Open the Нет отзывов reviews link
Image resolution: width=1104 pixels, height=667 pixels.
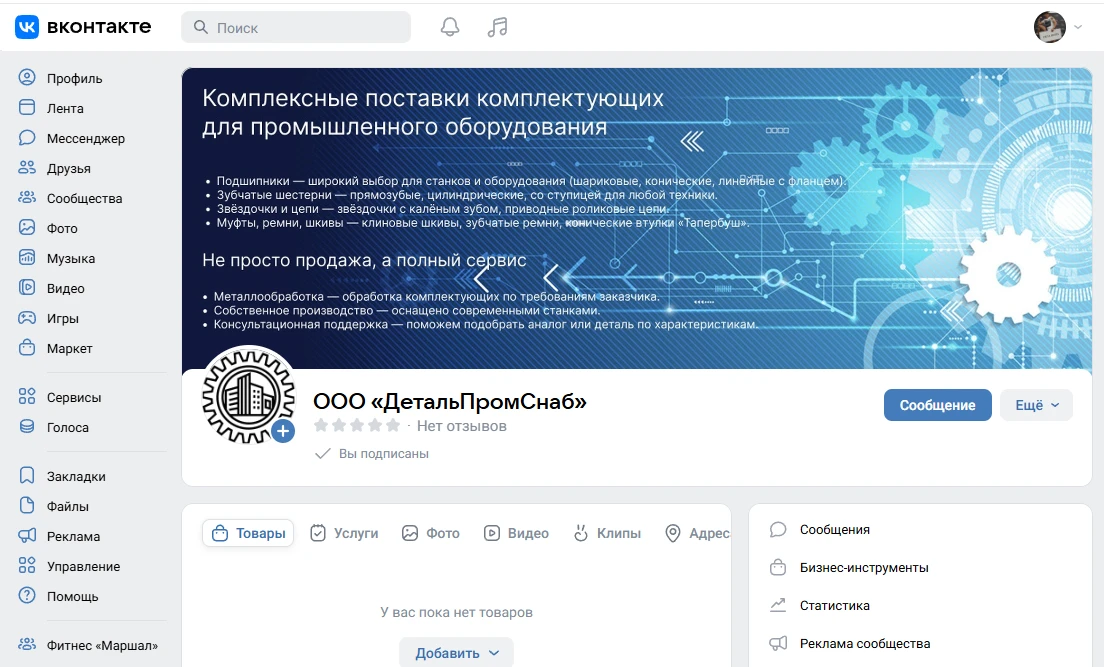tap(461, 426)
